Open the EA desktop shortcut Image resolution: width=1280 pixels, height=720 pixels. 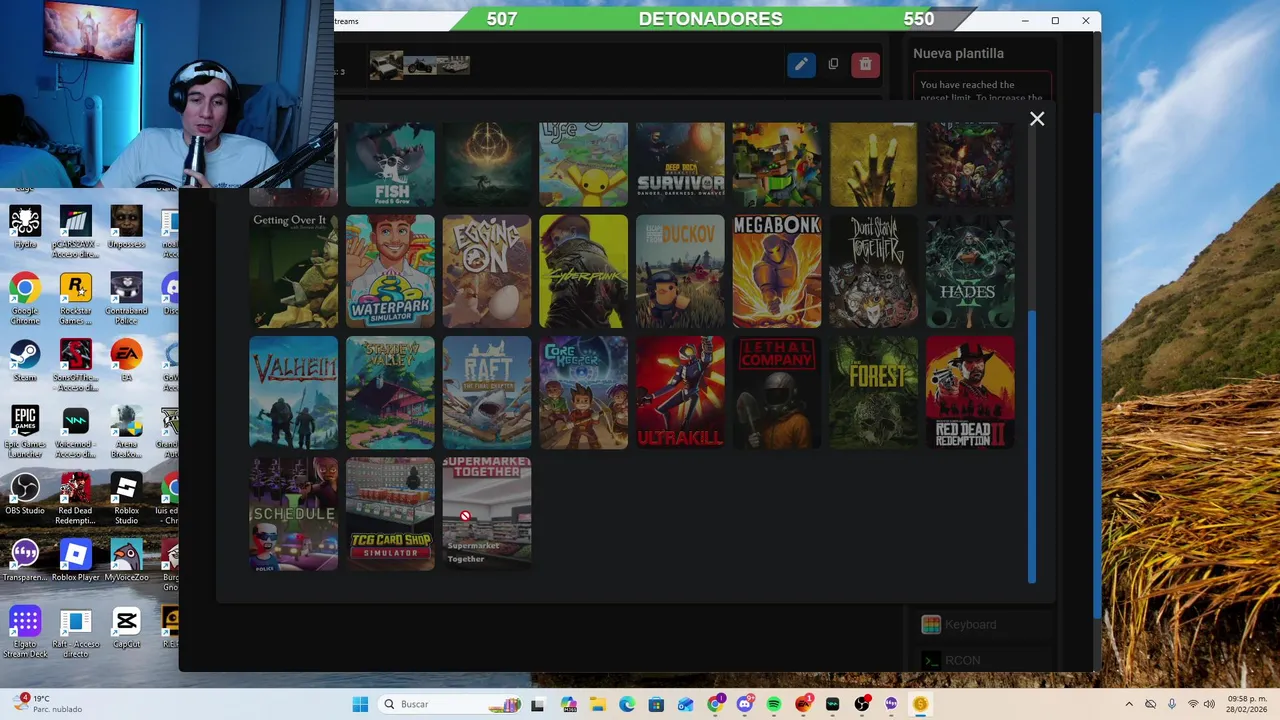tap(126, 361)
